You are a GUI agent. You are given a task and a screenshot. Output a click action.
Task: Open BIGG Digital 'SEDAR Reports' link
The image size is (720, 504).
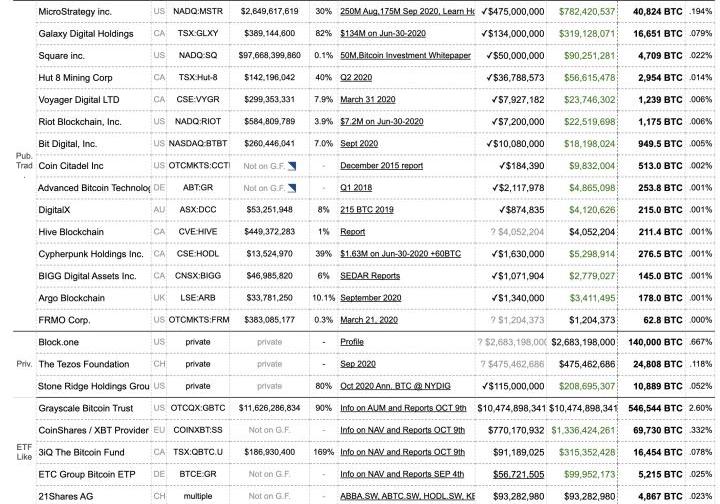(x=370, y=275)
